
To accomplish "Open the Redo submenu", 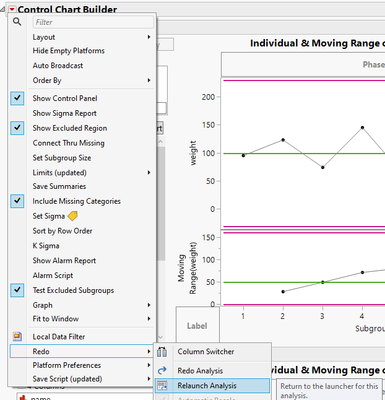I will 82,351.
